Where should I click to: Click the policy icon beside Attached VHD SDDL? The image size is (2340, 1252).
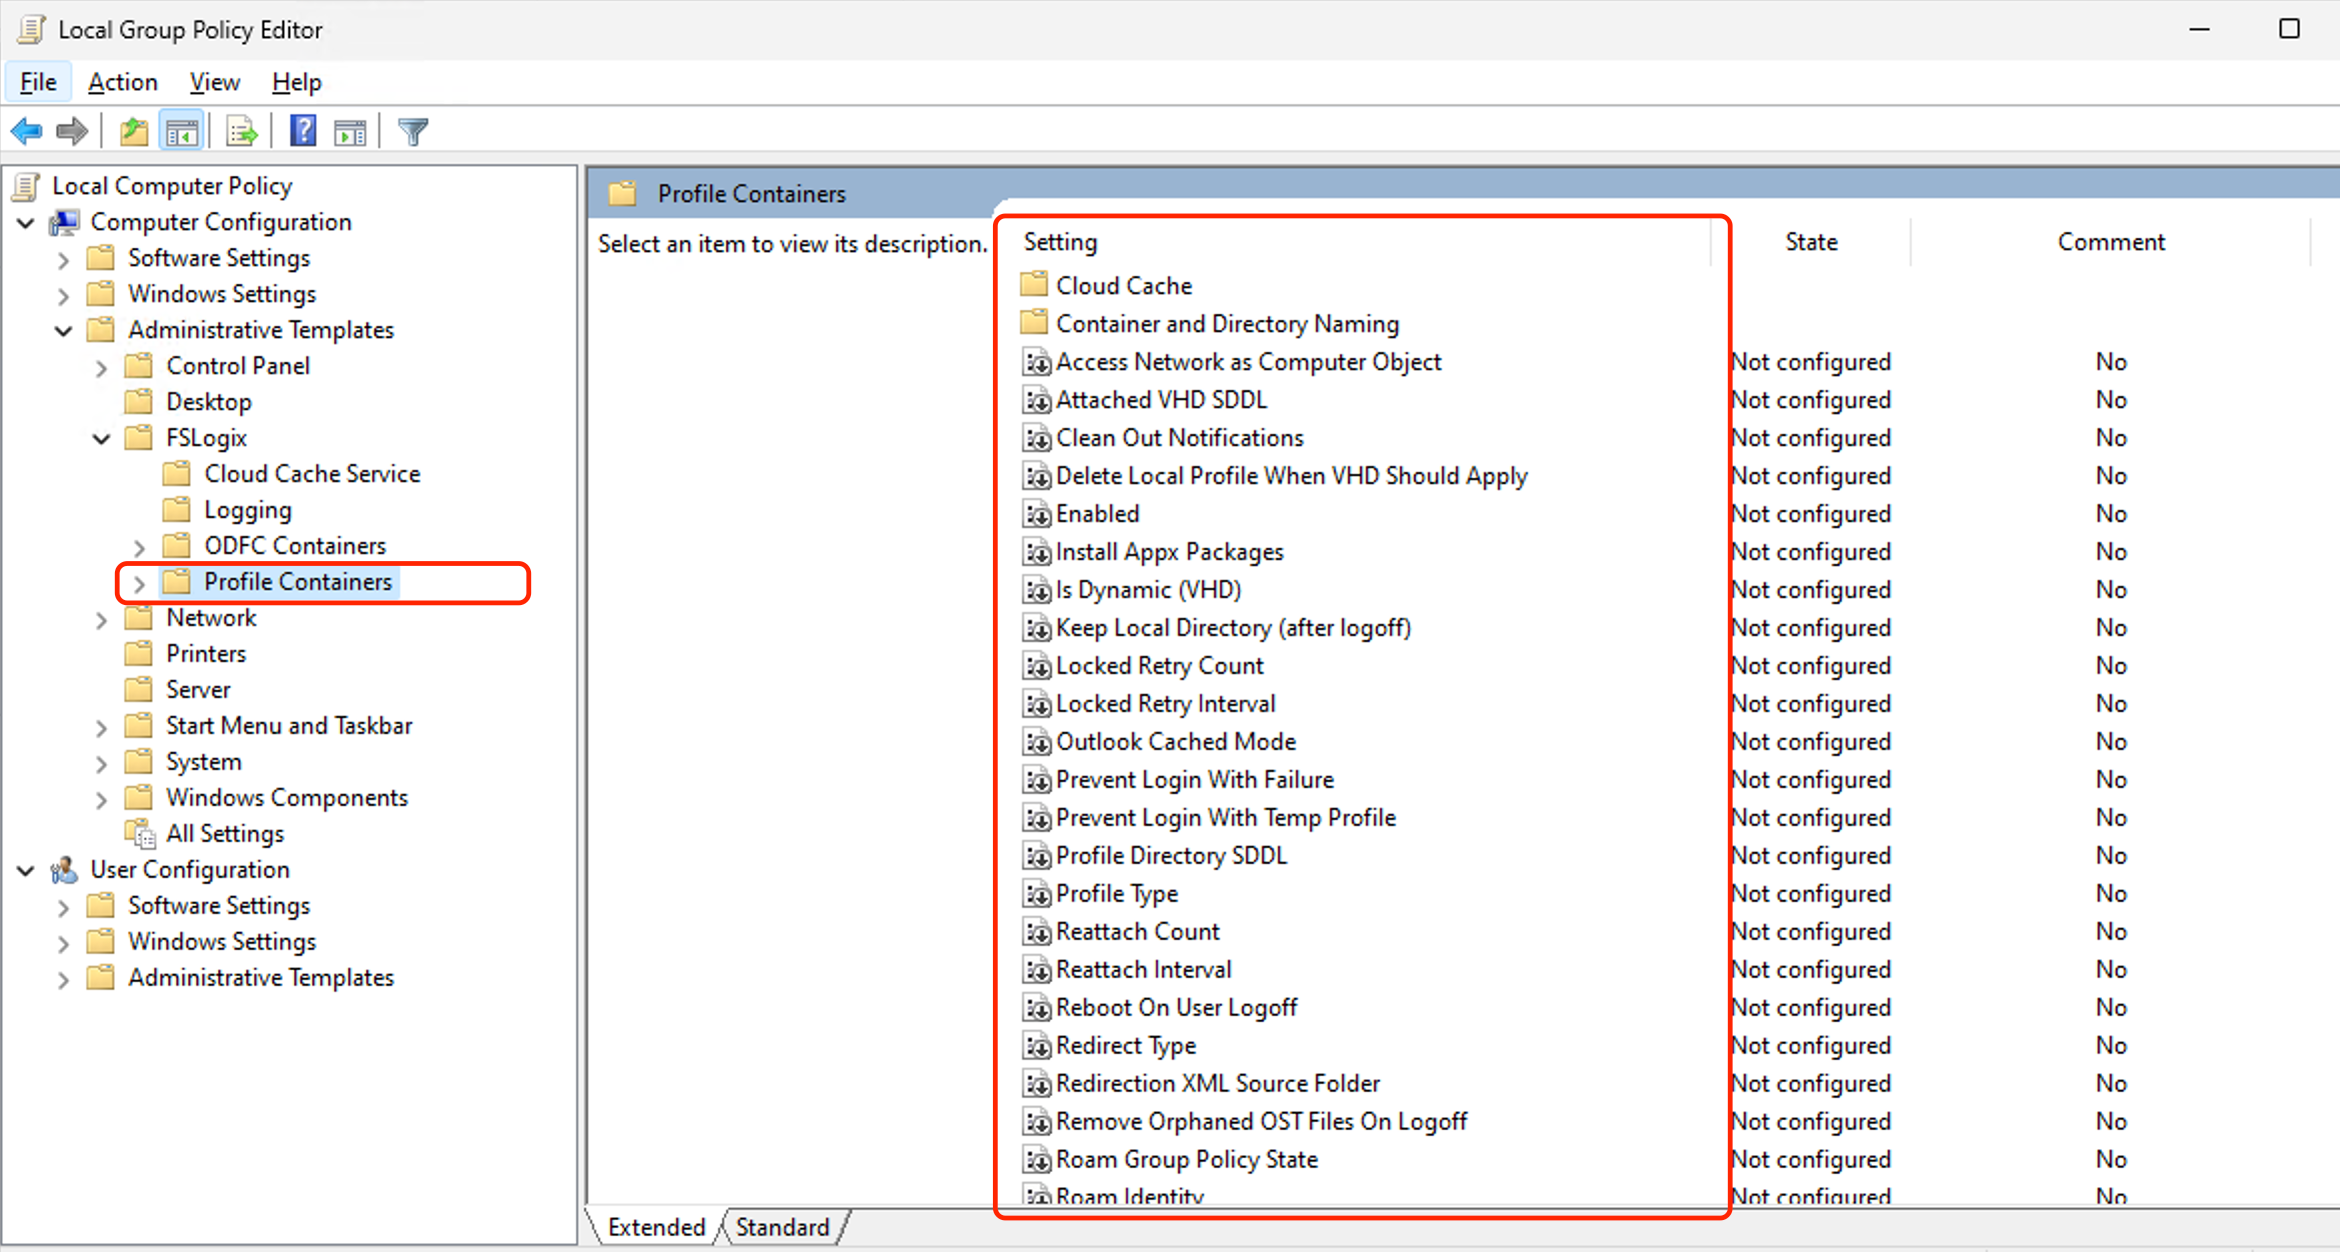coord(1037,400)
